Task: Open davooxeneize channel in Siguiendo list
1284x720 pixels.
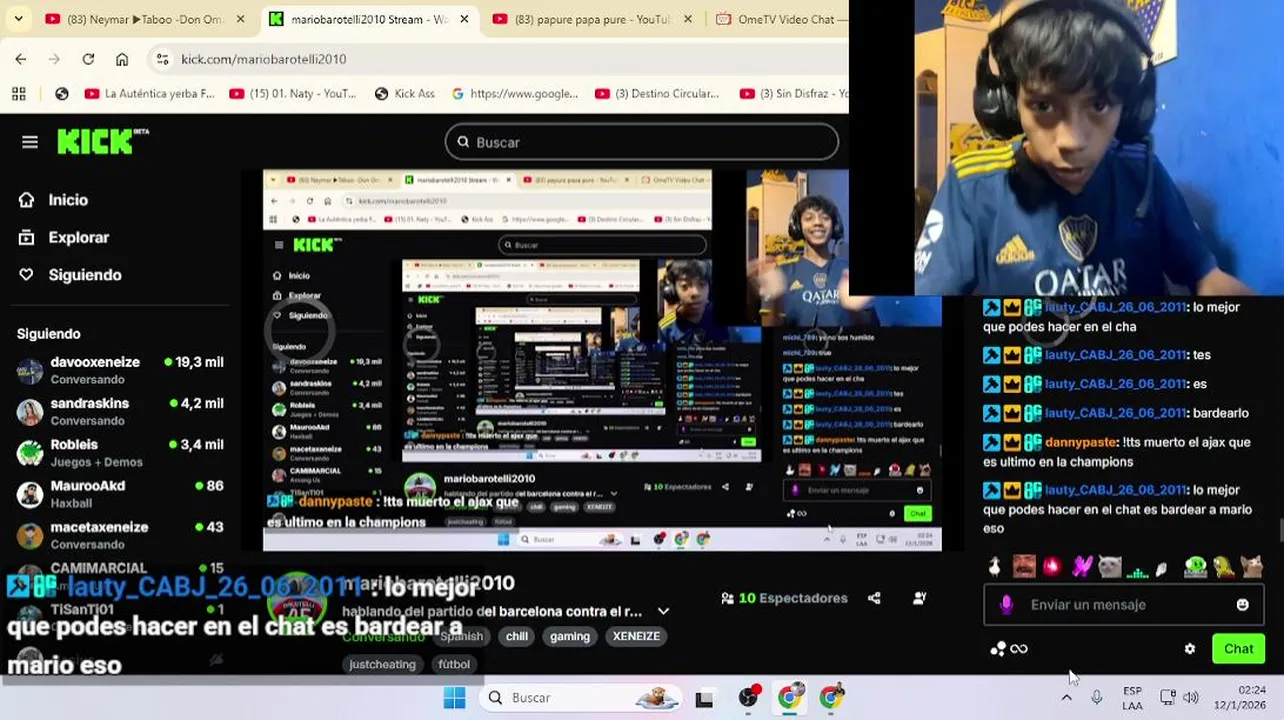Action: click(x=121, y=371)
